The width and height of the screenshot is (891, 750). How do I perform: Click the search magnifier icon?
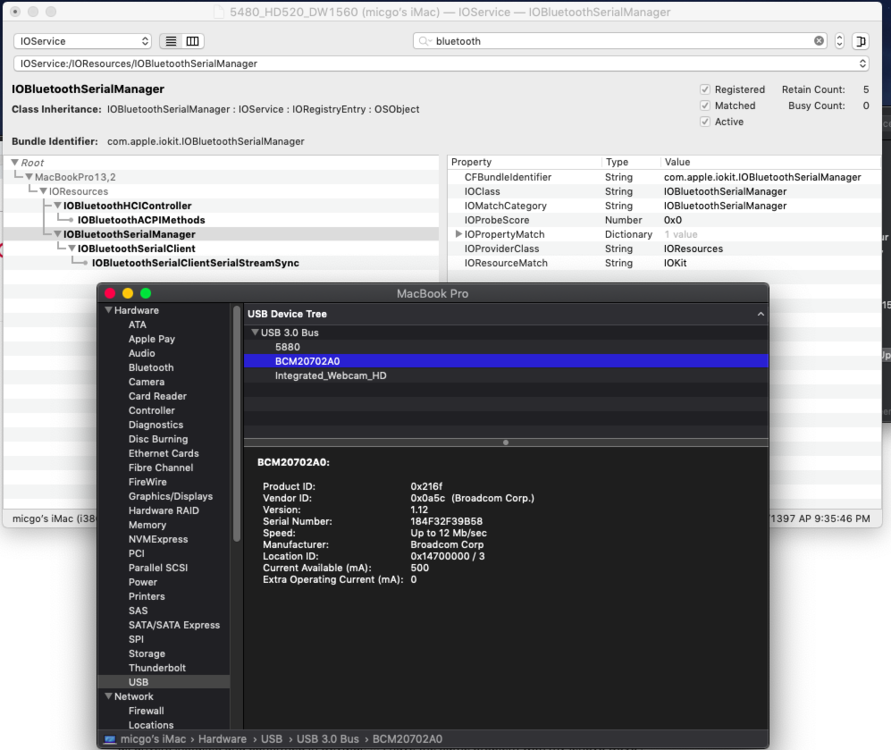[425, 41]
